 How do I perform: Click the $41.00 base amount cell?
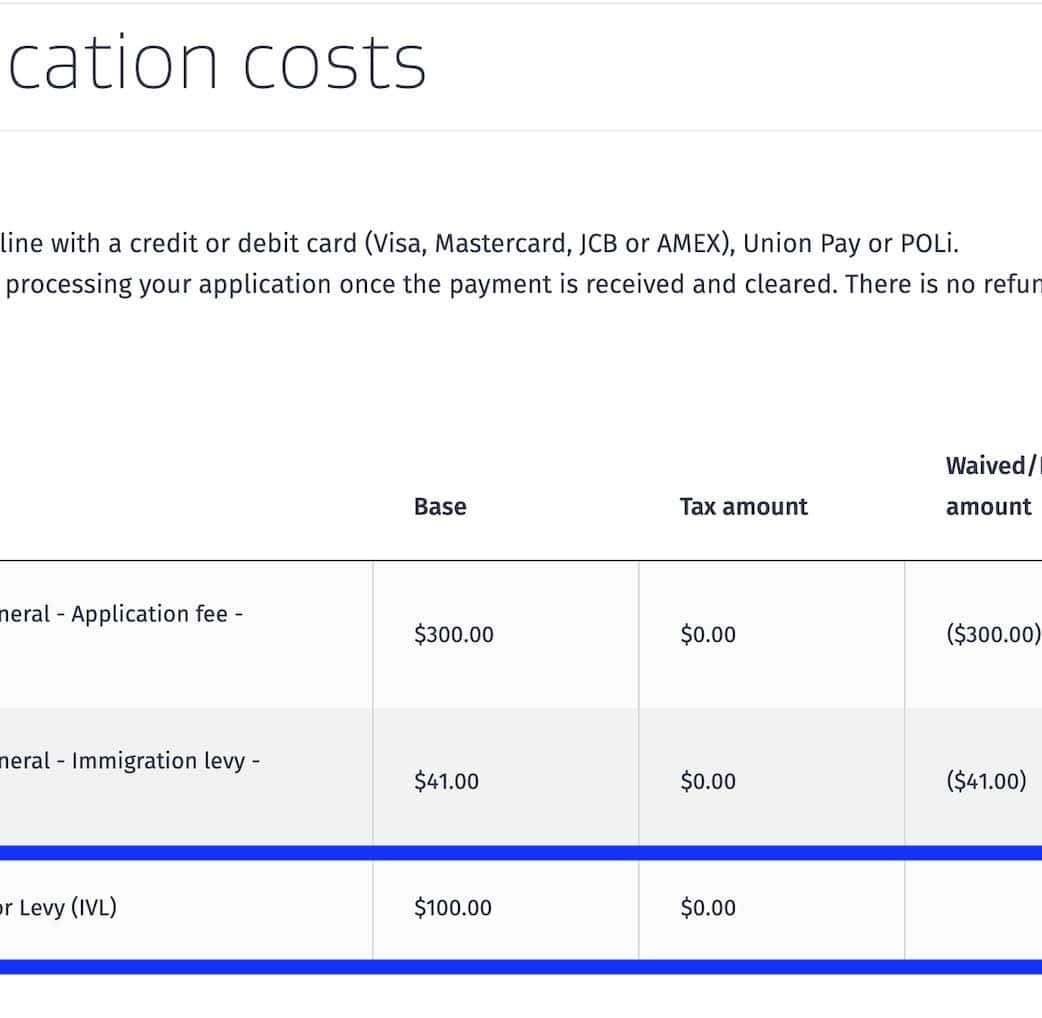coord(447,782)
